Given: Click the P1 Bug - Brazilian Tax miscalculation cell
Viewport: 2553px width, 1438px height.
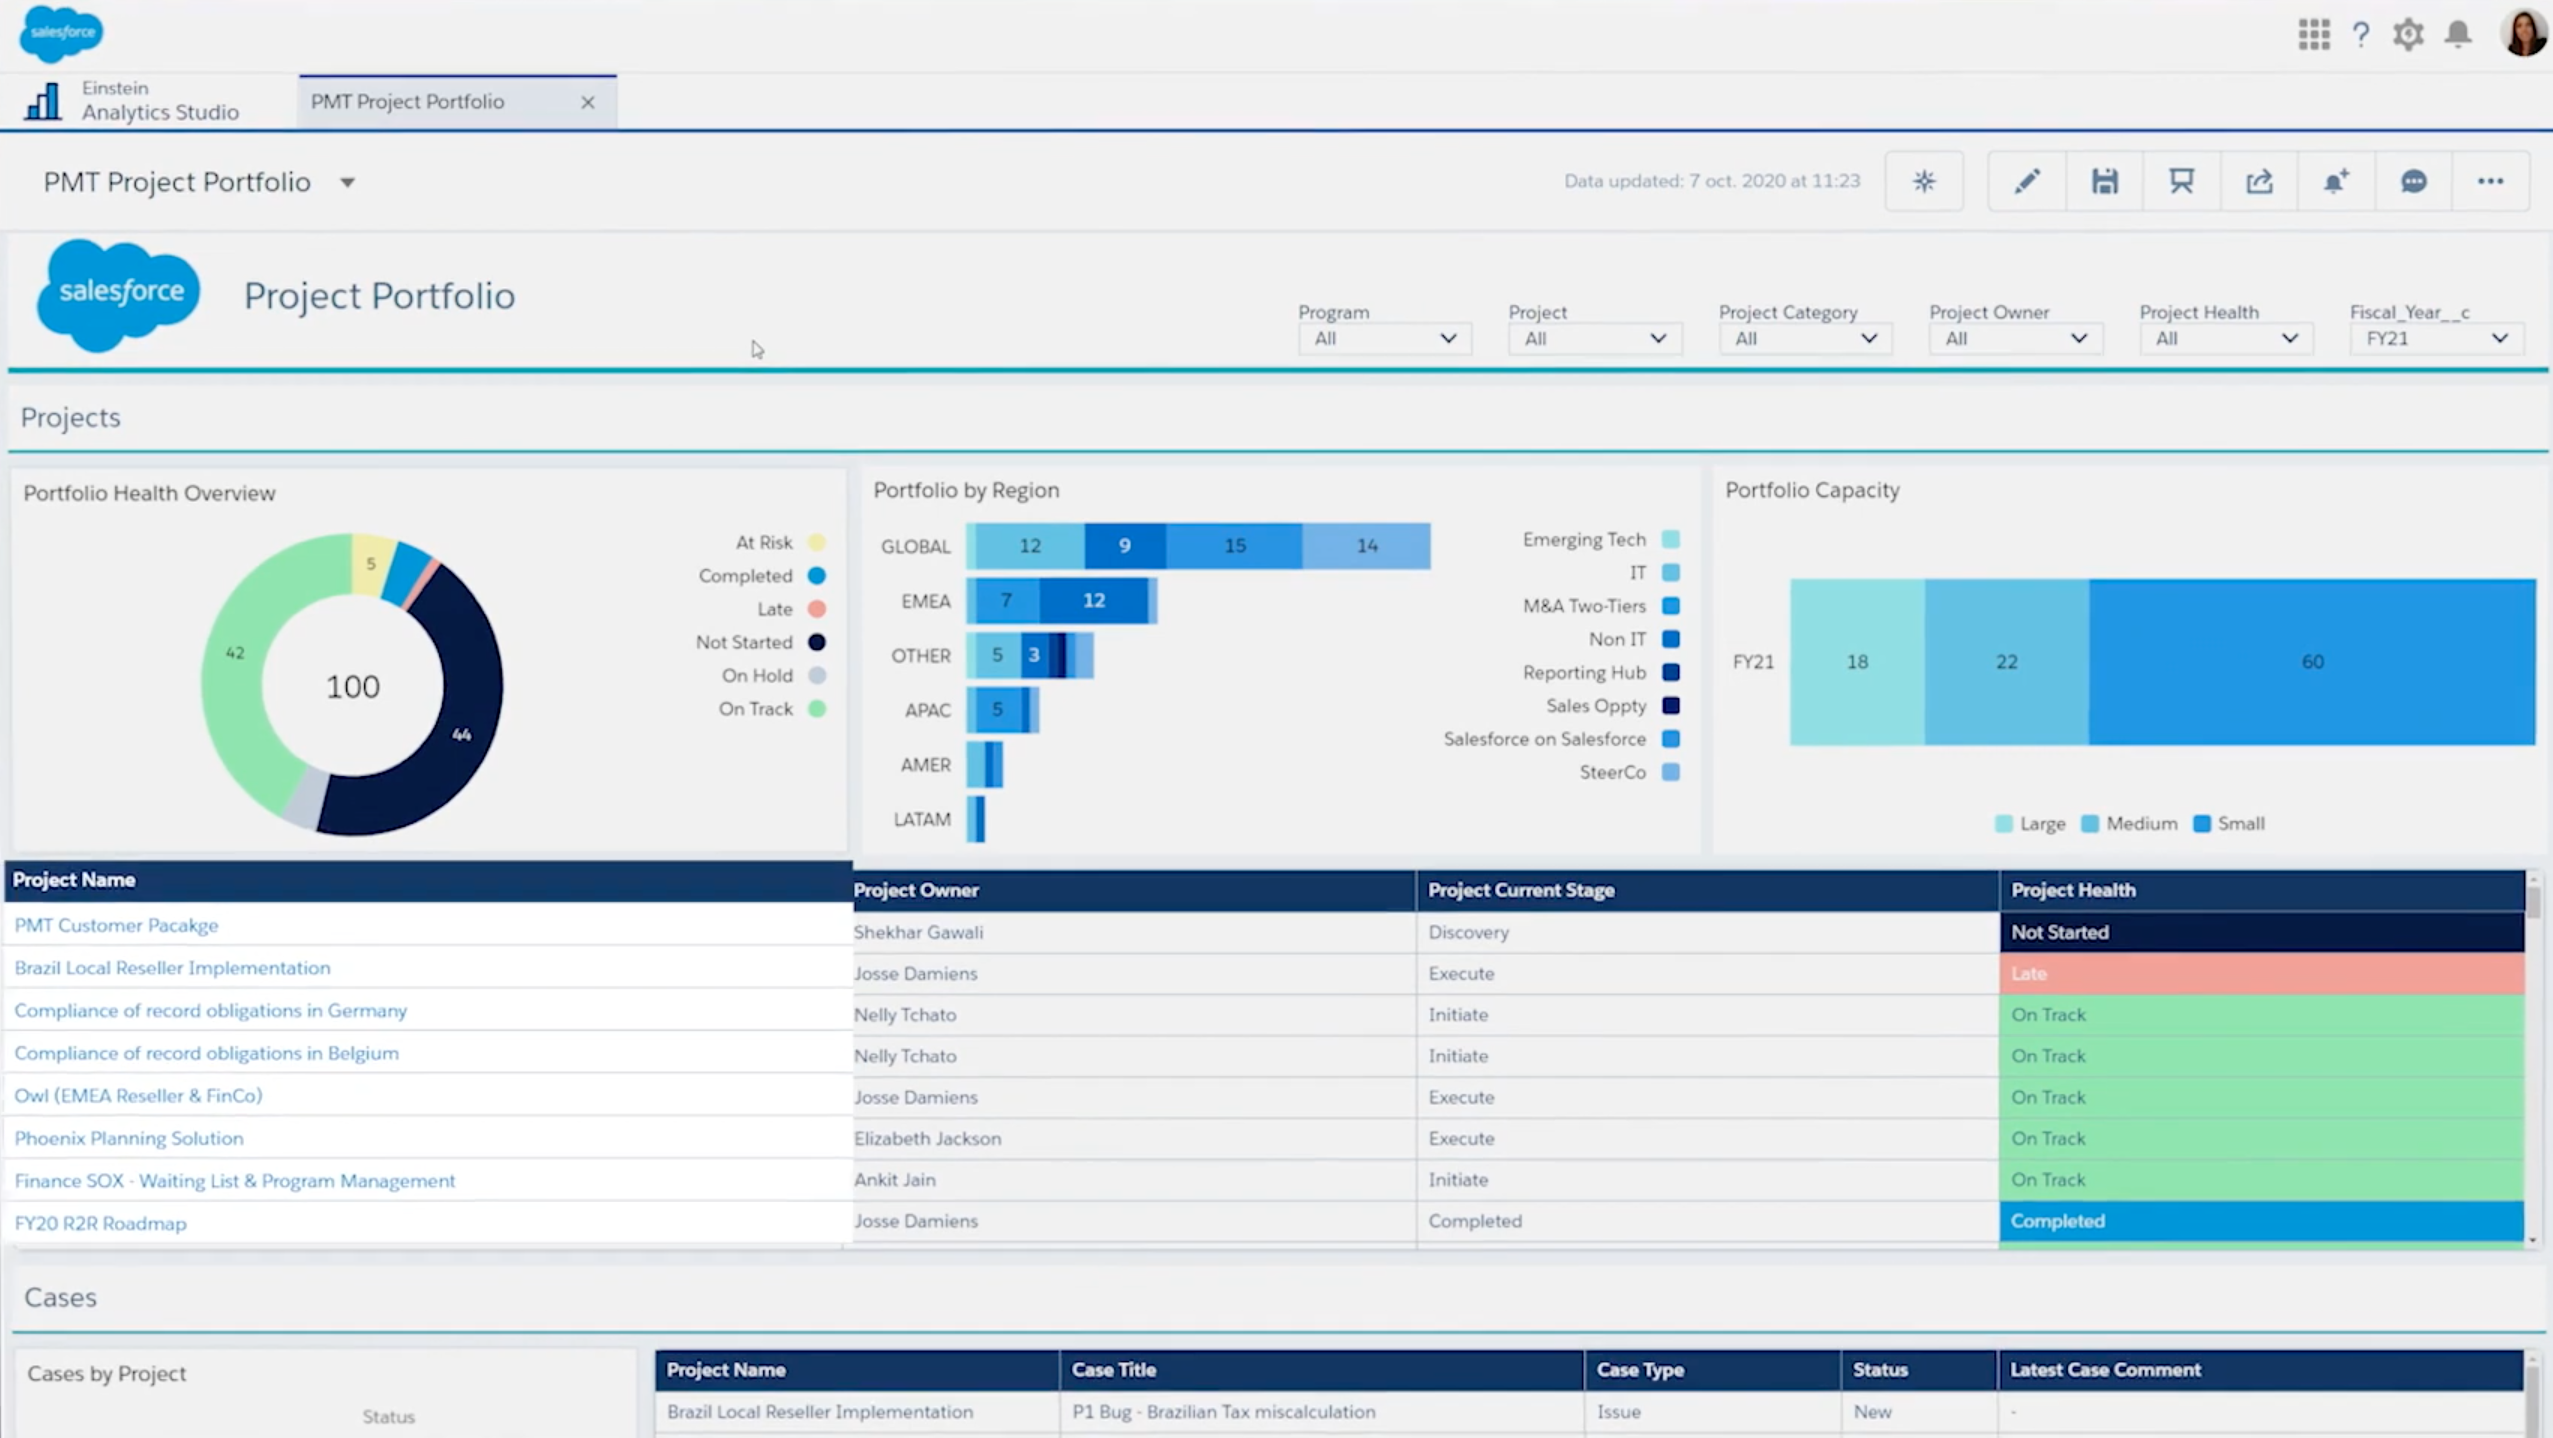Looking at the screenshot, I should [x=1321, y=1412].
